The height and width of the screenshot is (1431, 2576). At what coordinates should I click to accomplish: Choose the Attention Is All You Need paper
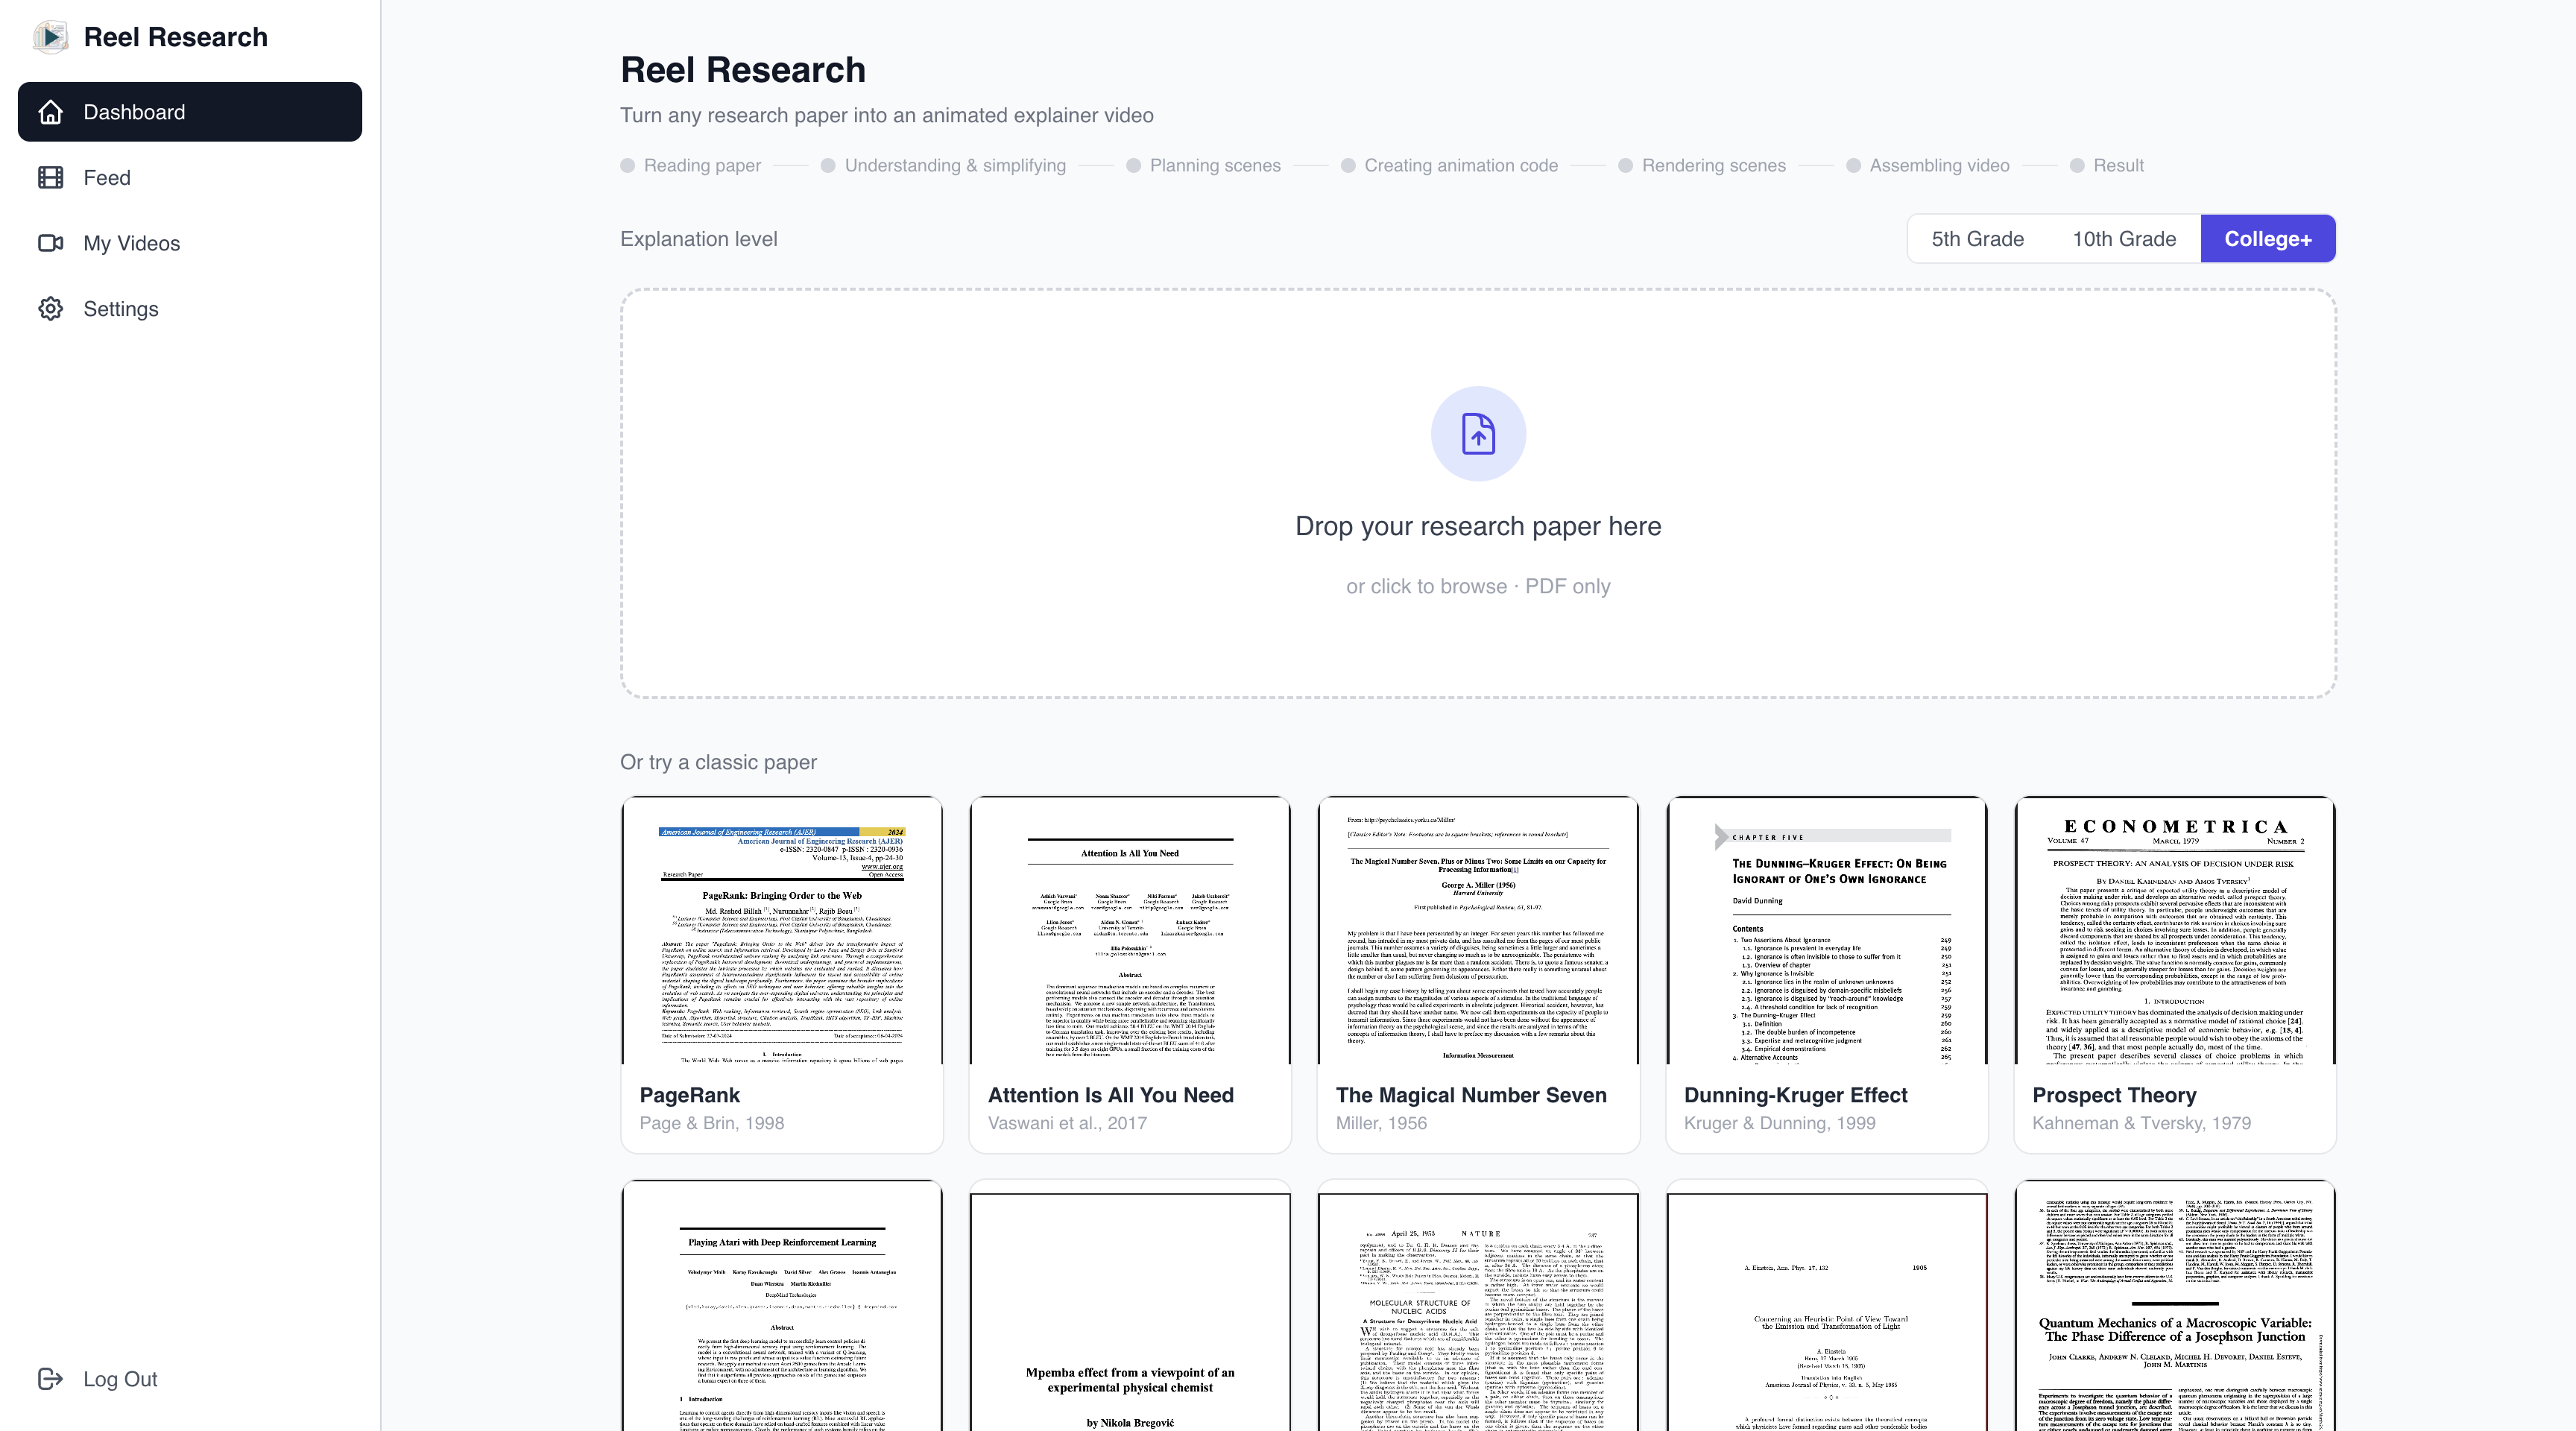tap(1130, 974)
